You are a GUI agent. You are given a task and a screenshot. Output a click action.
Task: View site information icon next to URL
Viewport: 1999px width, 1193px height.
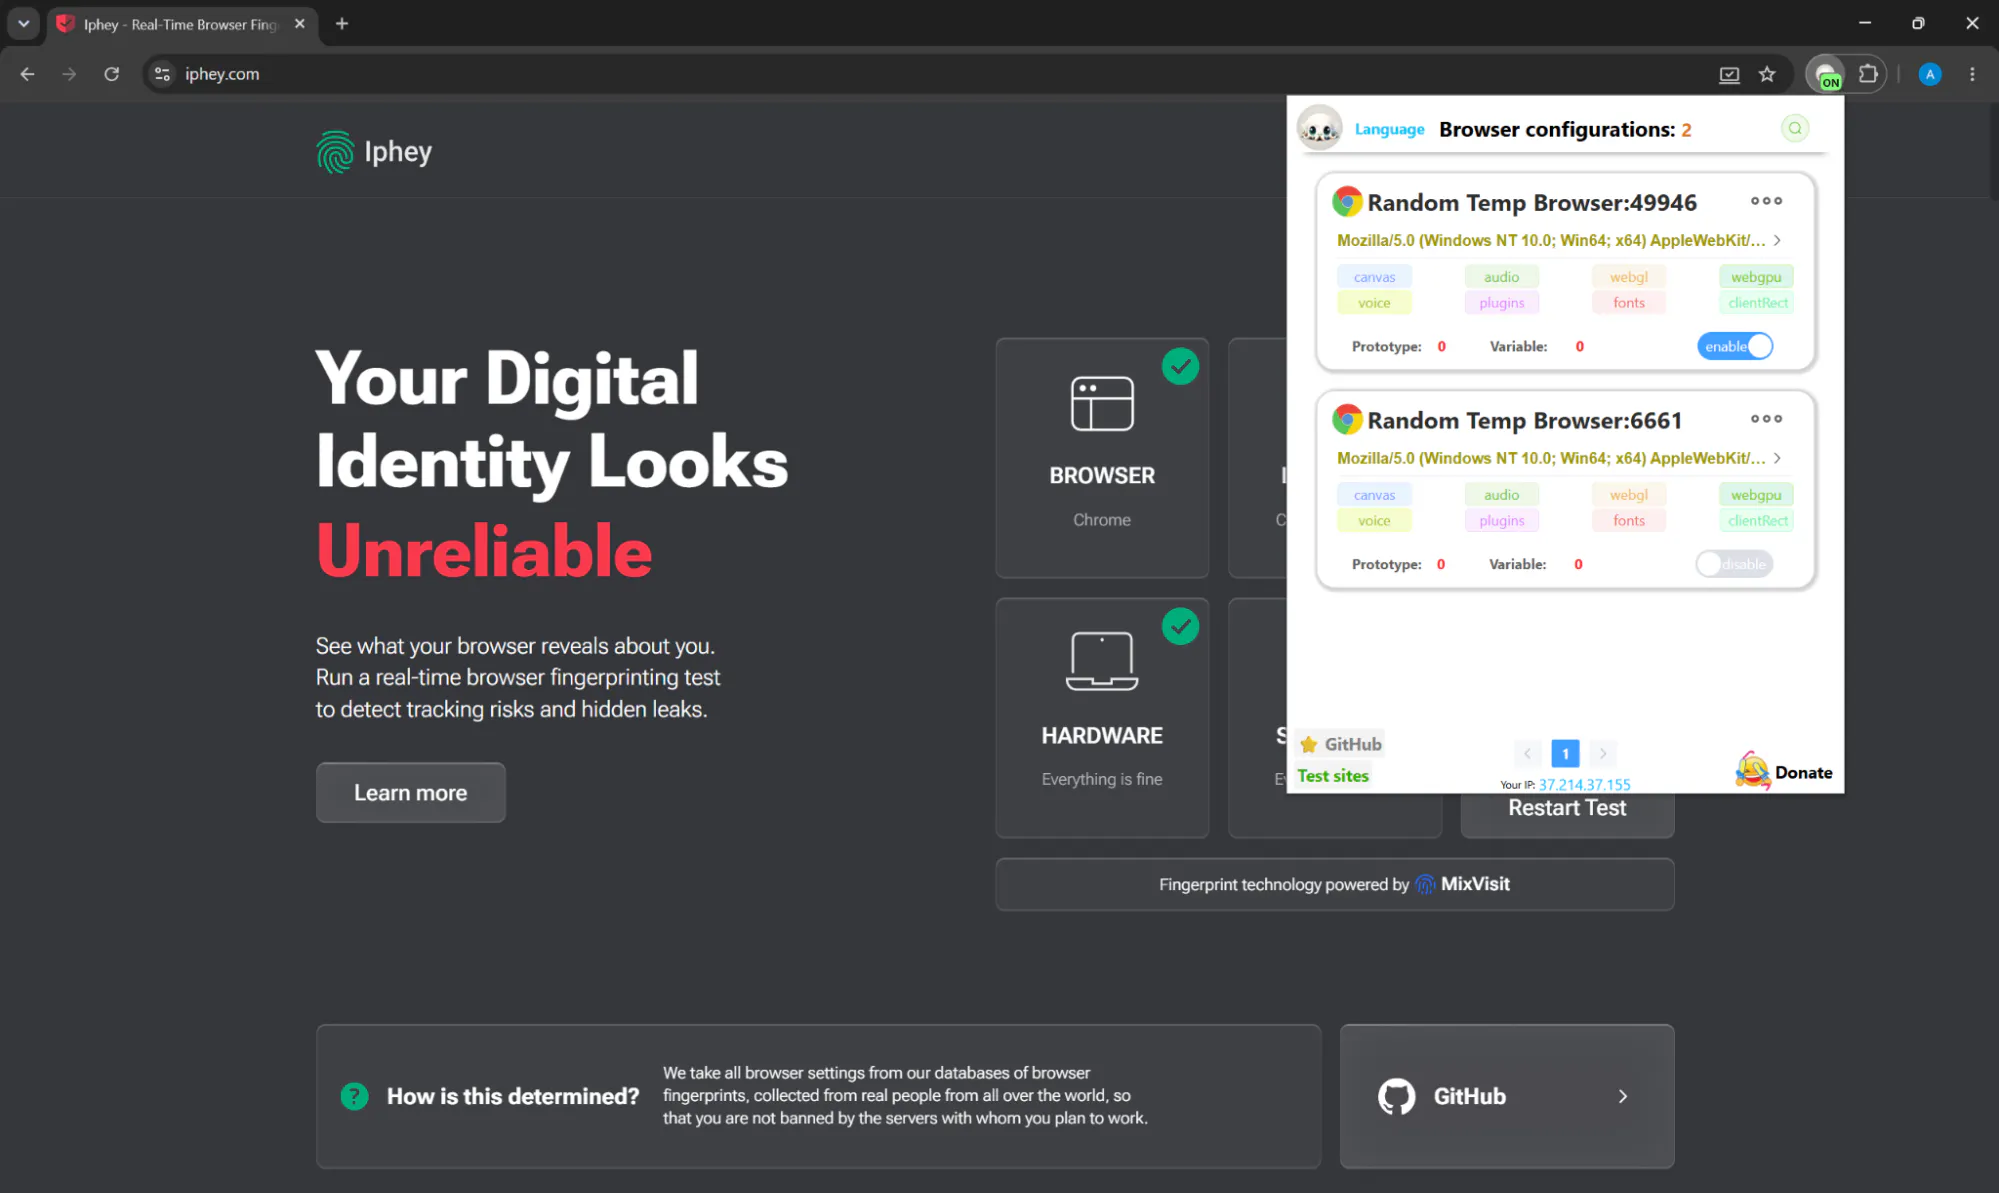click(162, 74)
